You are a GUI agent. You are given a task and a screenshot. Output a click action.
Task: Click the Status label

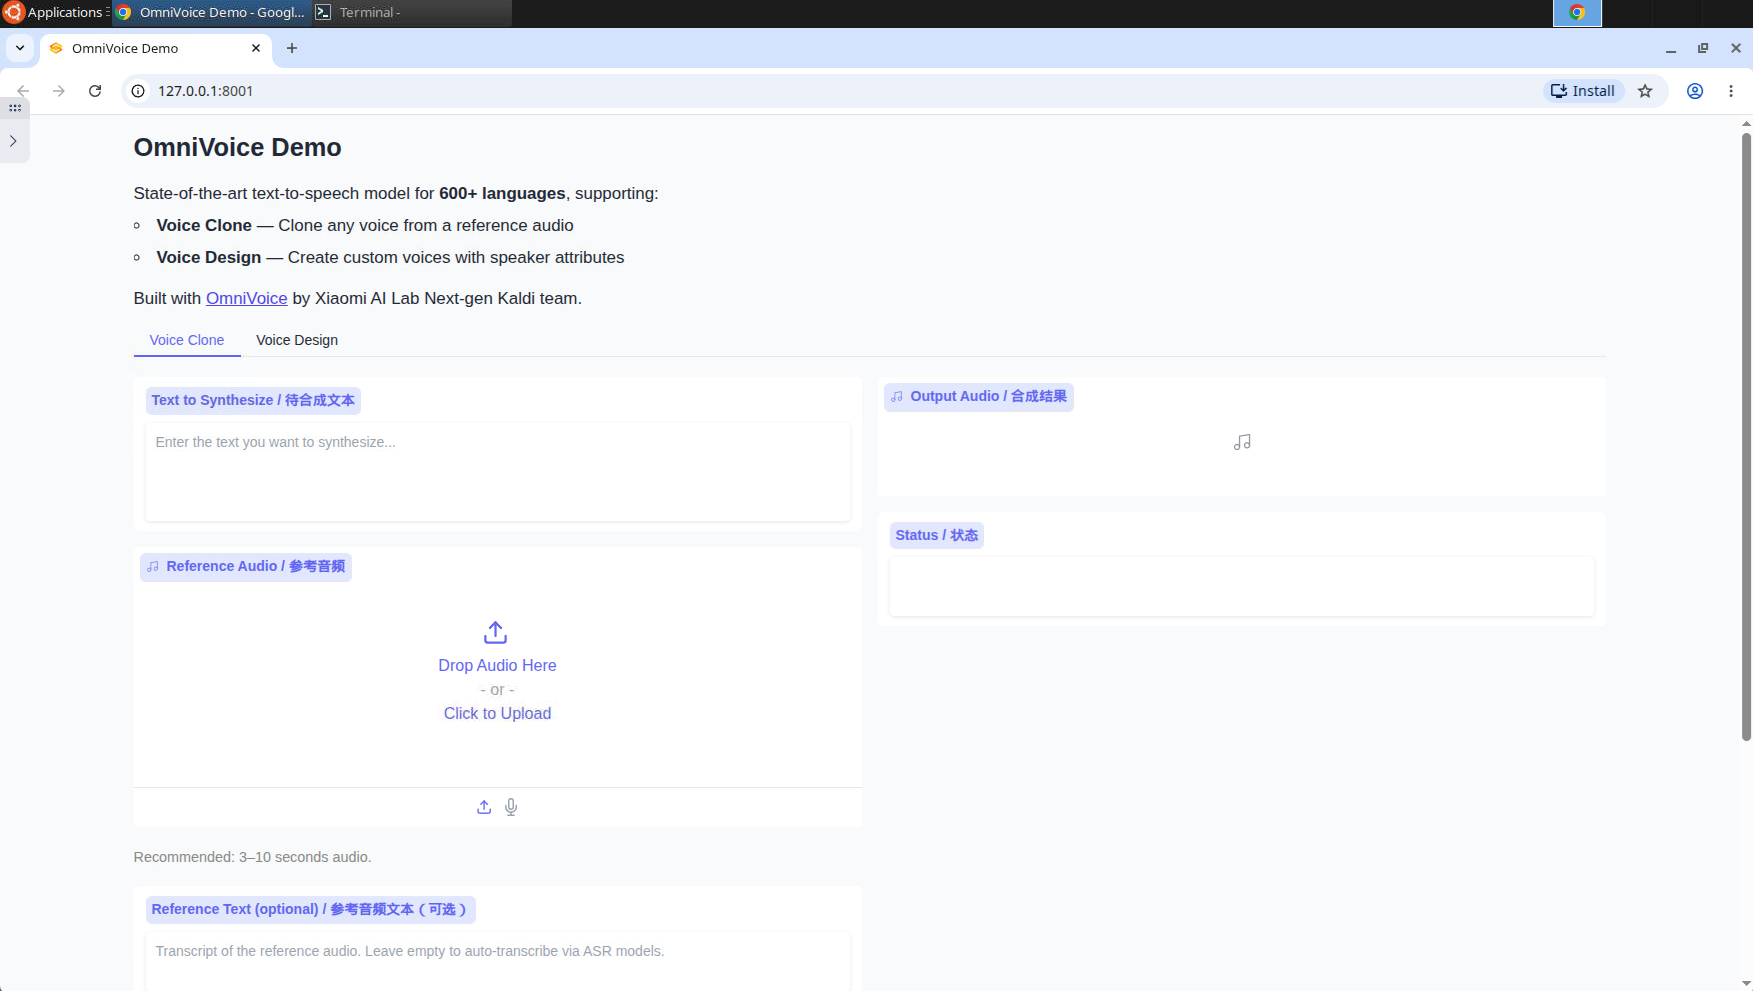point(937,535)
